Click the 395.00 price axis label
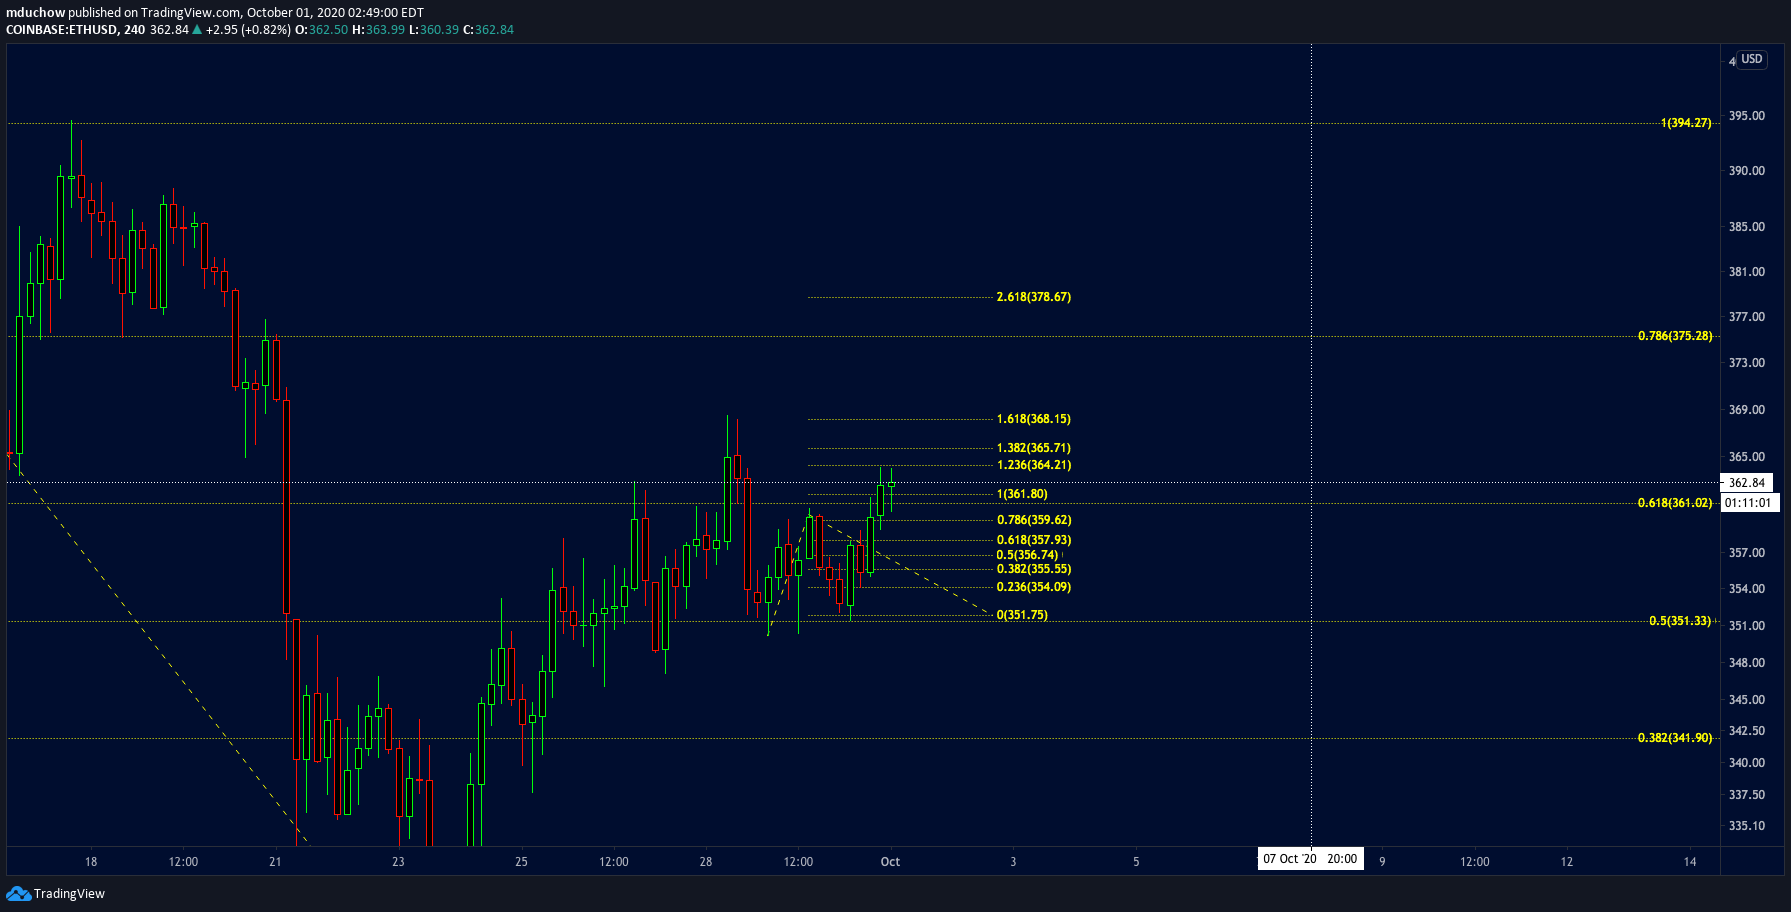 click(x=1747, y=116)
